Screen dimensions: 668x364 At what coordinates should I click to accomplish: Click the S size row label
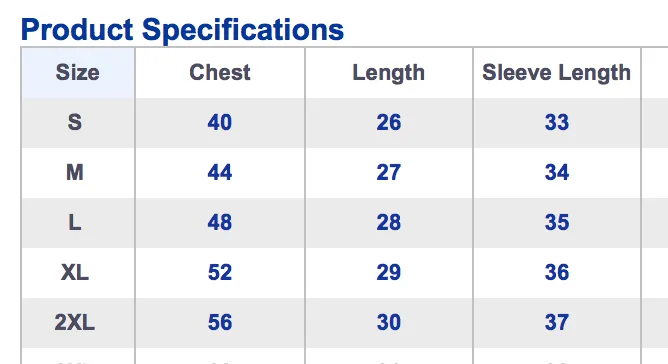click(75, 122)
